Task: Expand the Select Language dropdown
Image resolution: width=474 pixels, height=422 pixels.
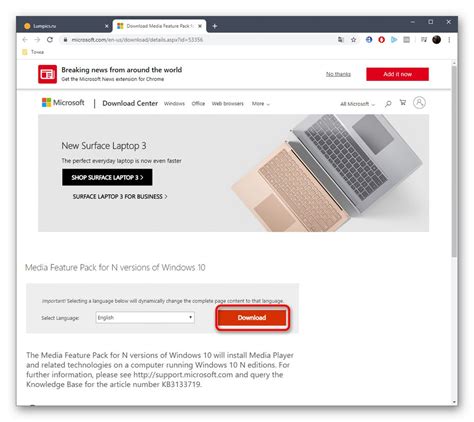Action: (x=145, y=317)
